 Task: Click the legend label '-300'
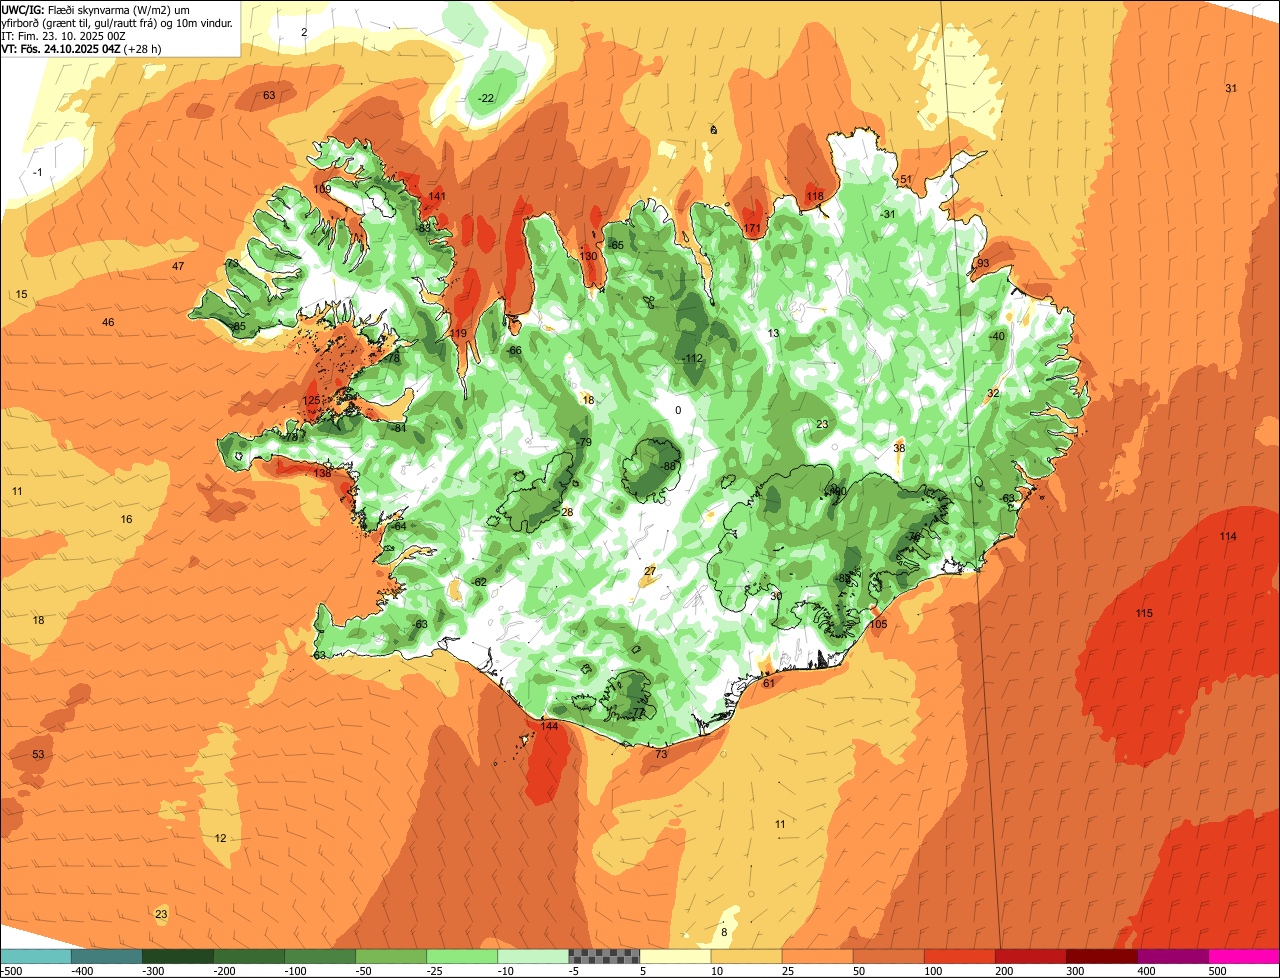(153, 971)
